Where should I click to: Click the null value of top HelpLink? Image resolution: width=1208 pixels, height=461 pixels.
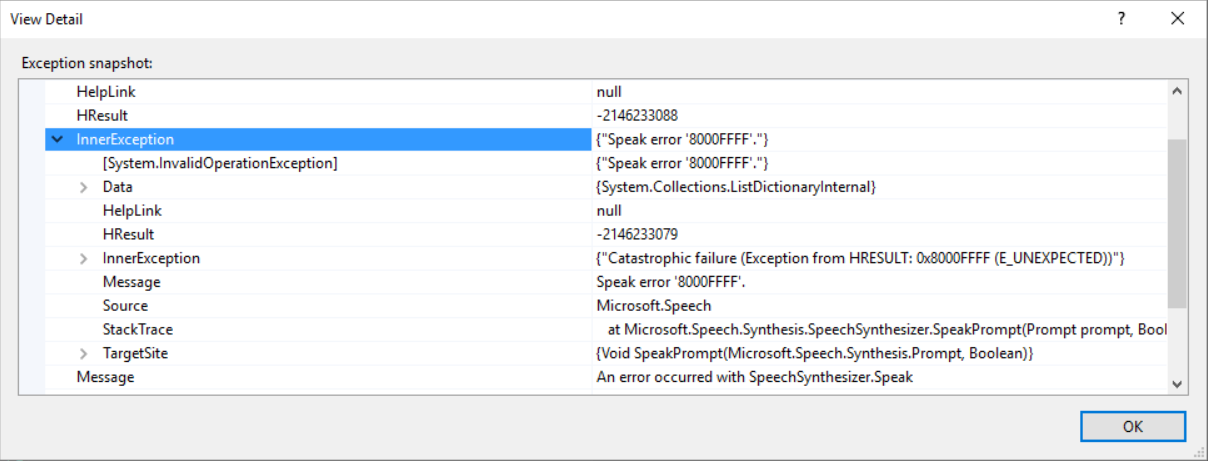coord(609,92)
